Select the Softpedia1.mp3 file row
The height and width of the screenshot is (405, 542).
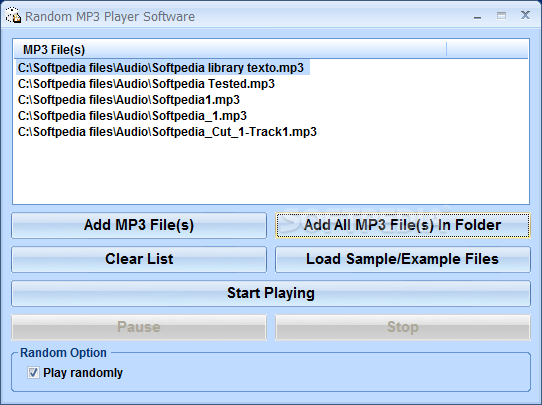coord(129,100)
